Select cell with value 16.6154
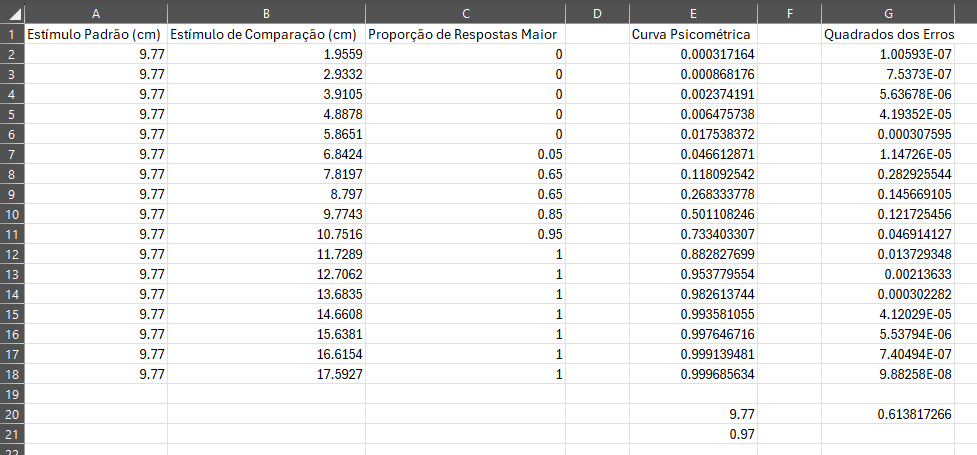This screenshot has width=977, height=455. coord(266,354)
